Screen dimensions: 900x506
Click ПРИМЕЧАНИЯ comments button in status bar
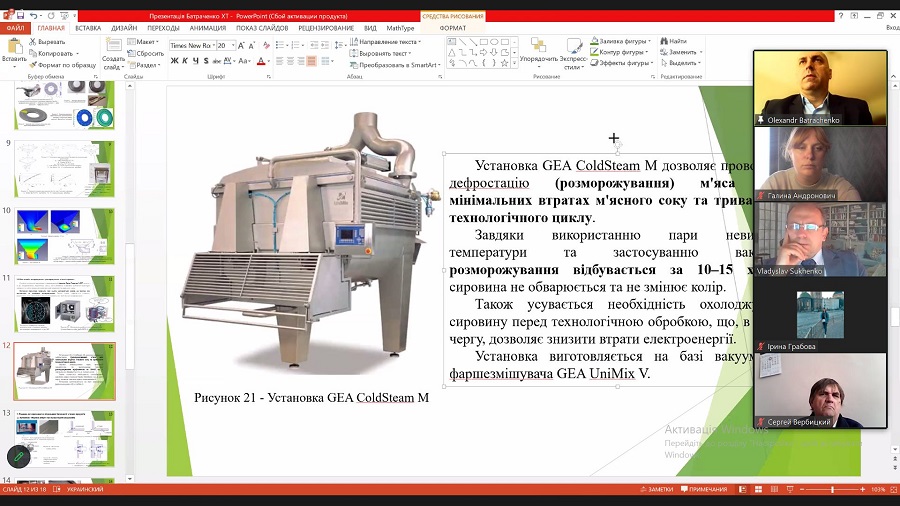(x=704, y=489)
